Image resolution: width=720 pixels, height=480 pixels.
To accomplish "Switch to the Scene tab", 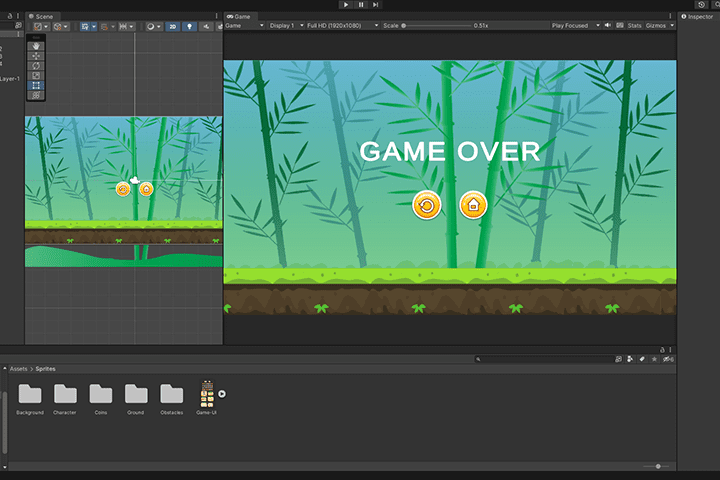I will 41,17.
